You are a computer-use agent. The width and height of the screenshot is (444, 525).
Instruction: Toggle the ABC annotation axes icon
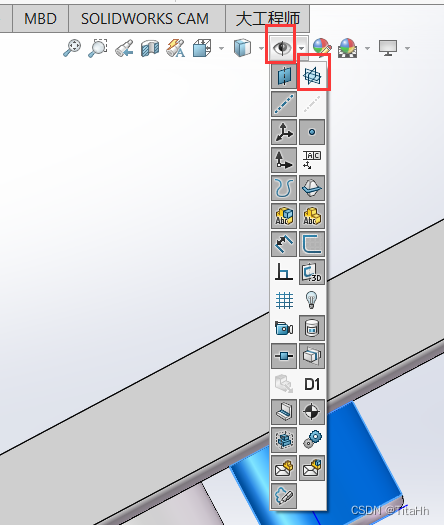(312, 160)
